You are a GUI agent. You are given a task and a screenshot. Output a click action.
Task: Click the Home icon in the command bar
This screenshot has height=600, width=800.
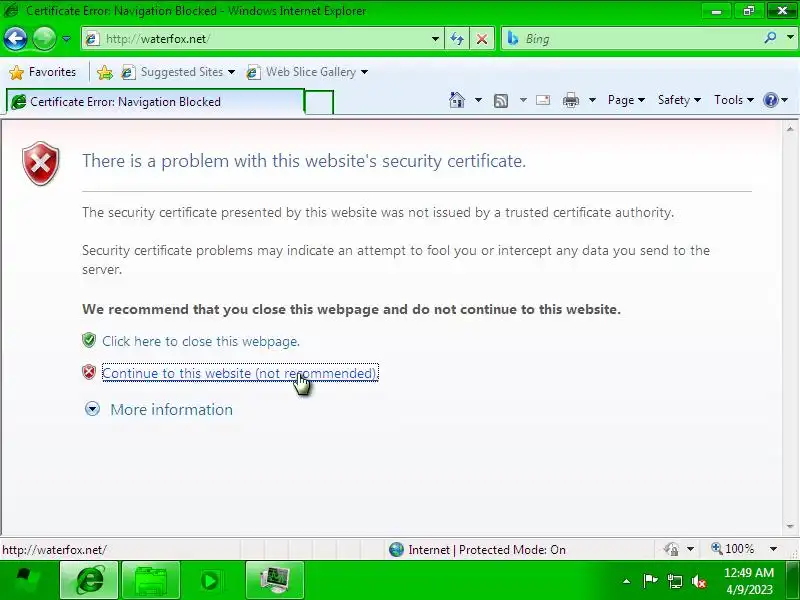coord(457,100)
